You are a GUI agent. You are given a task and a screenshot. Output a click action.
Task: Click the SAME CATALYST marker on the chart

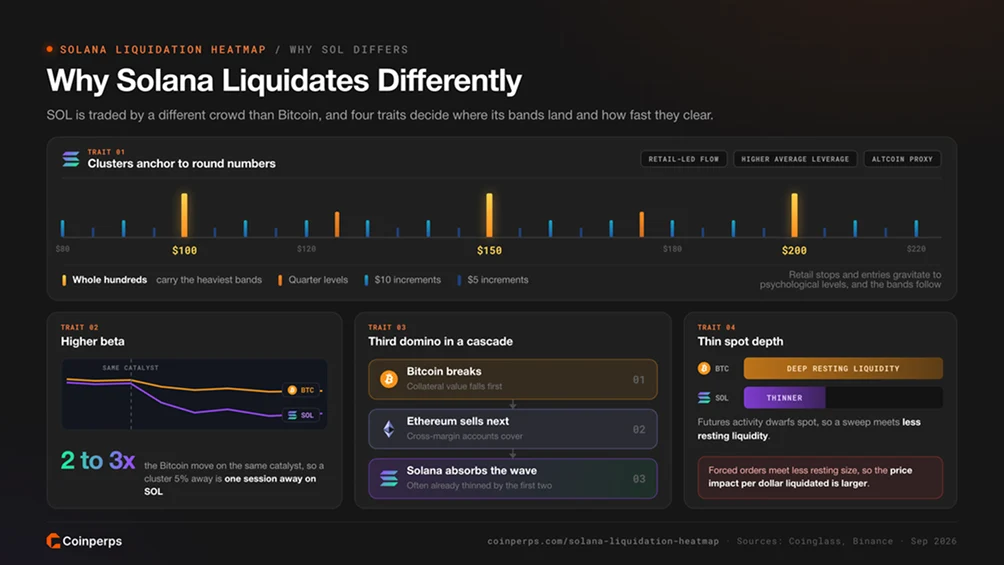pyautogui.click(x=131, y=368)
